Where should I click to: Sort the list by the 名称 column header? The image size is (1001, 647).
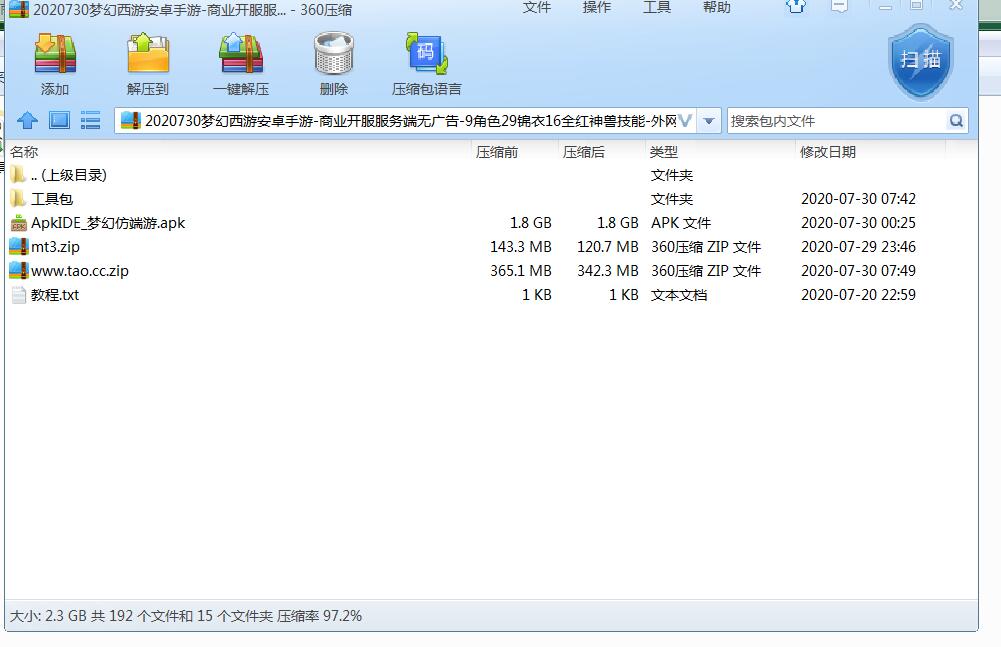pyautogui.click(x=24, y=152)
